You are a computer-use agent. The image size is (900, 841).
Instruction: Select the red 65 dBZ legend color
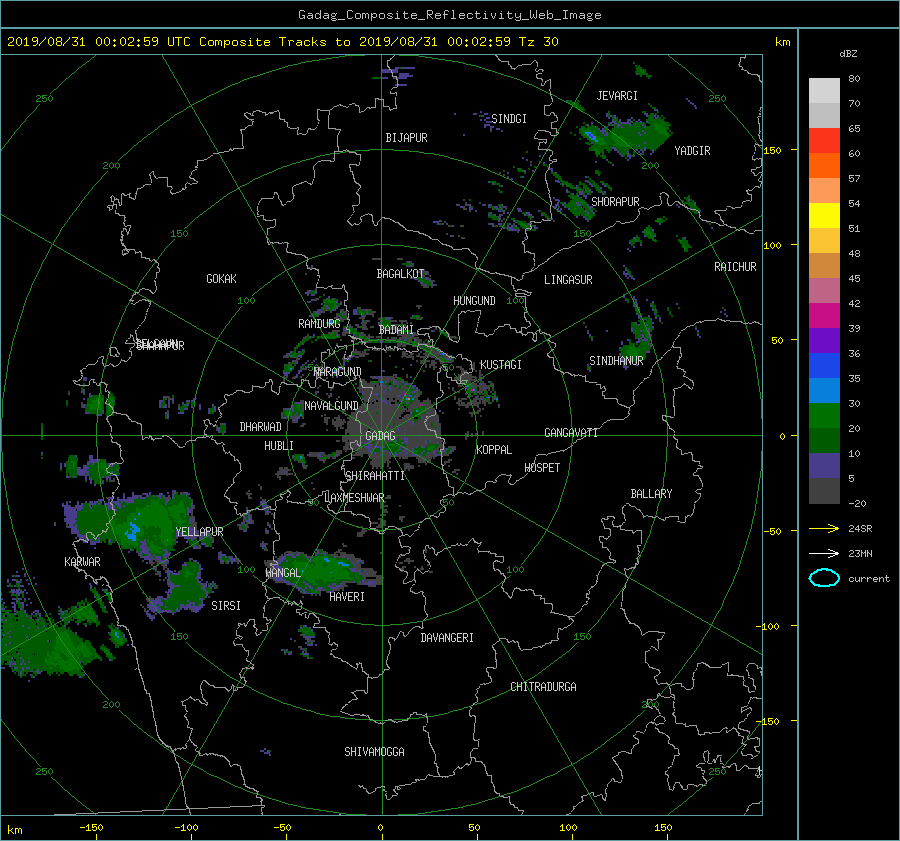(x=824, y=141)
